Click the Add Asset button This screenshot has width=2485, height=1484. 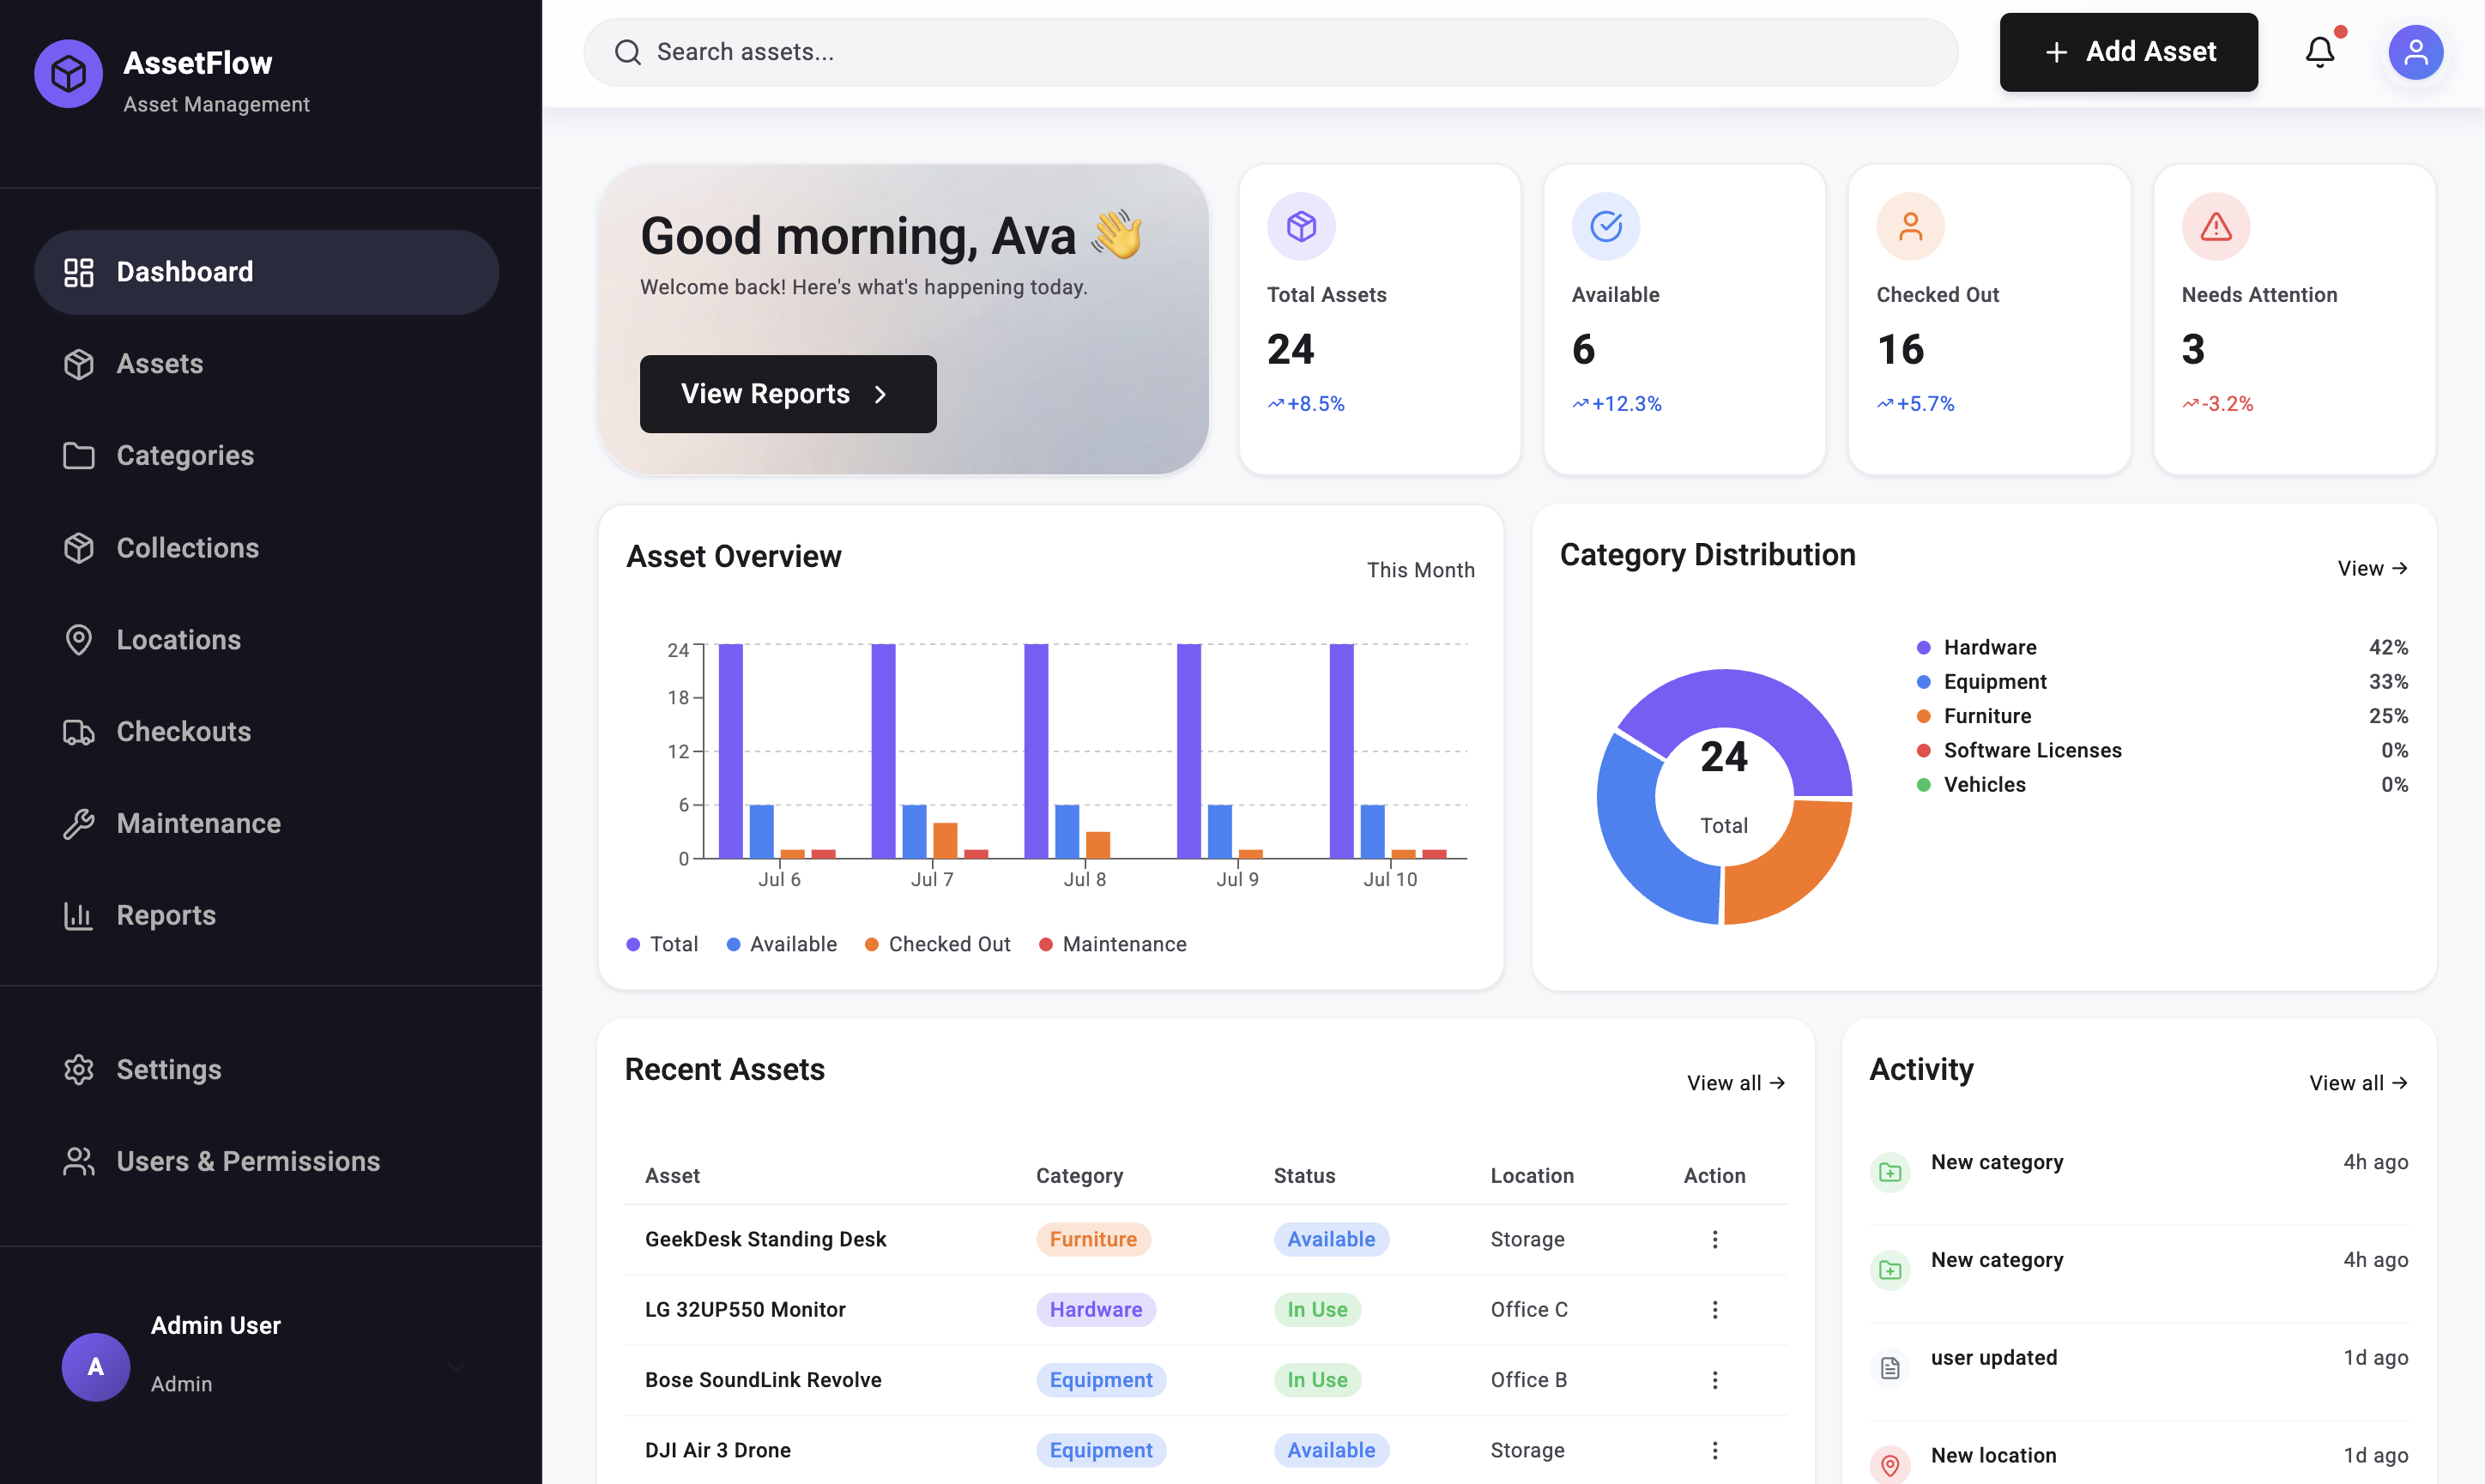(2128, 52)
